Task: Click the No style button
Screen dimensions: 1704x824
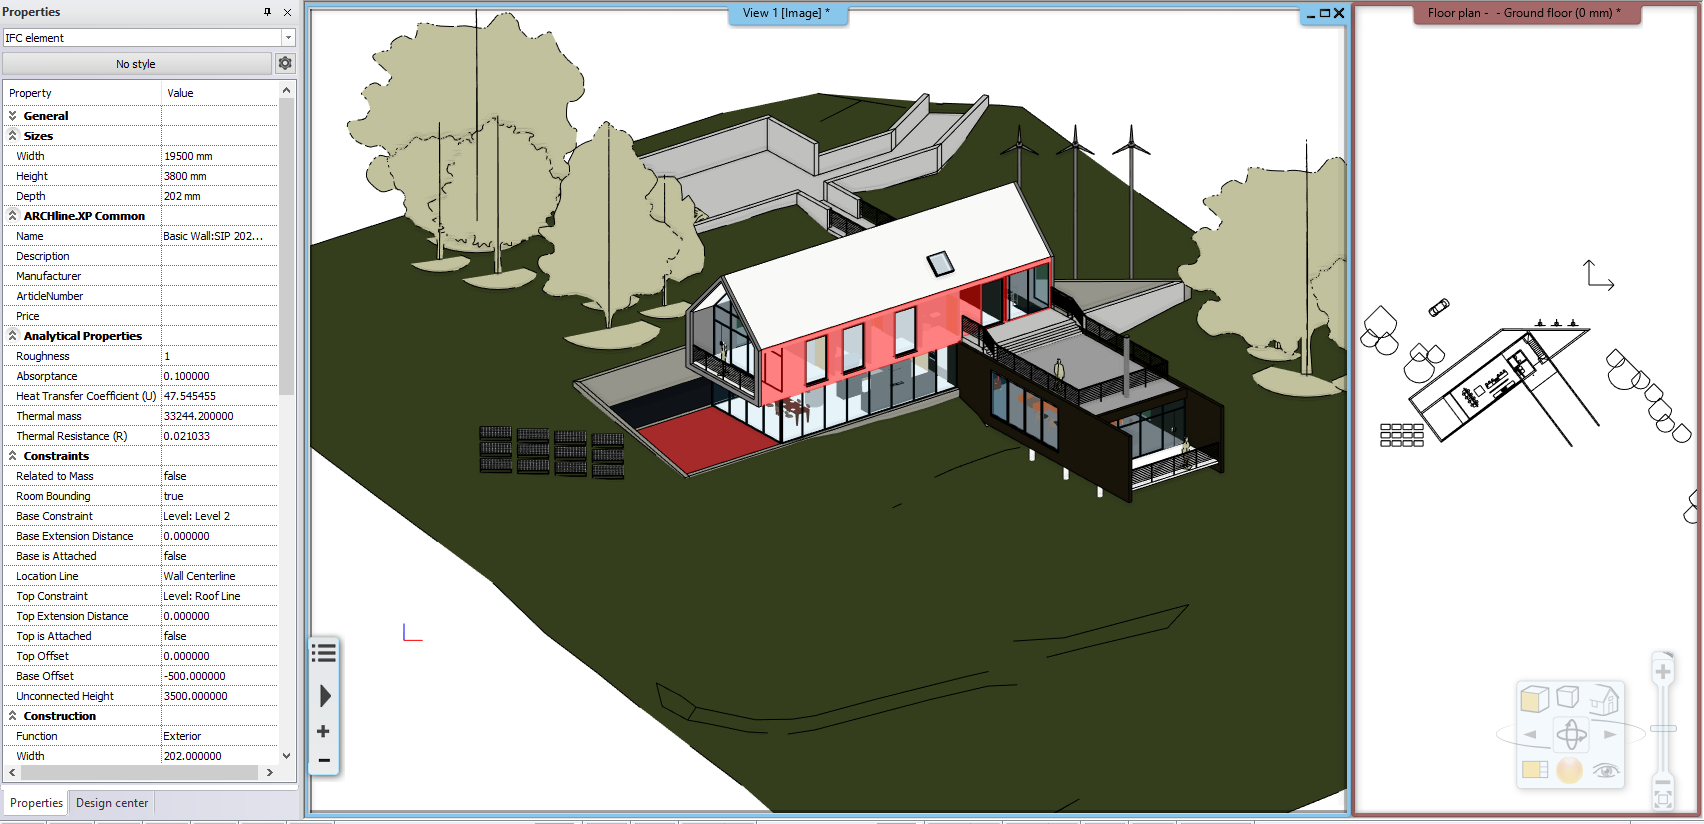Action: 136,64
